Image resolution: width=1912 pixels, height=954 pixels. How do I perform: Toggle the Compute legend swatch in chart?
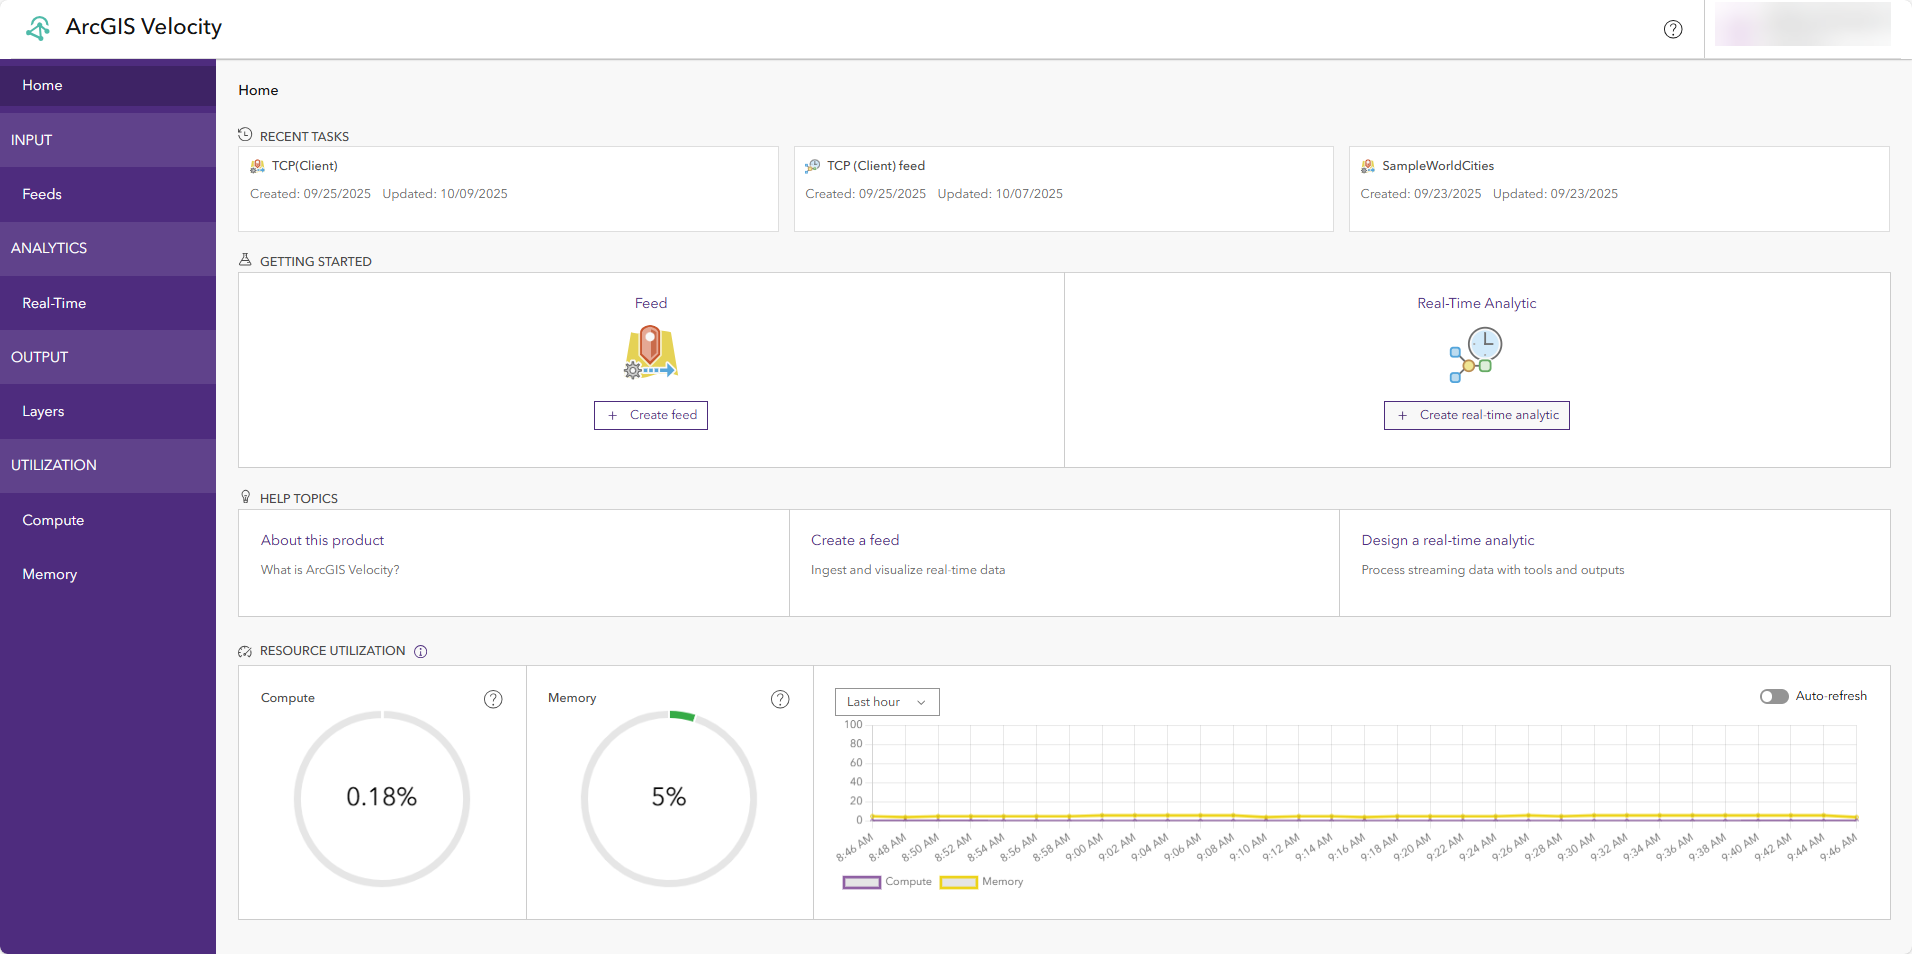tap(861, 882)
